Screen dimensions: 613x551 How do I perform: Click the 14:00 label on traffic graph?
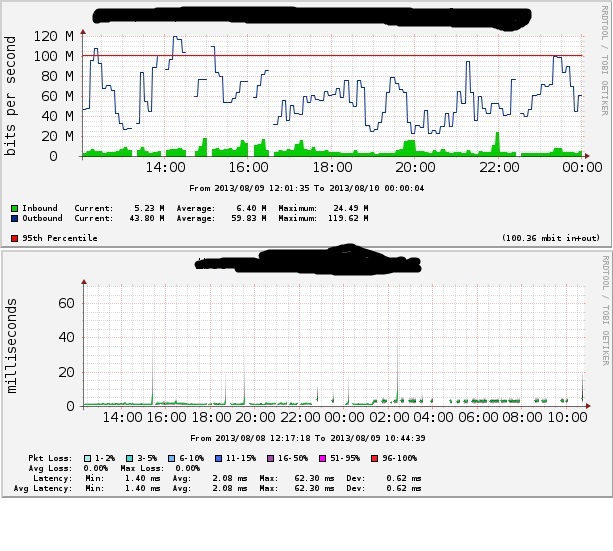pos(165,168)
